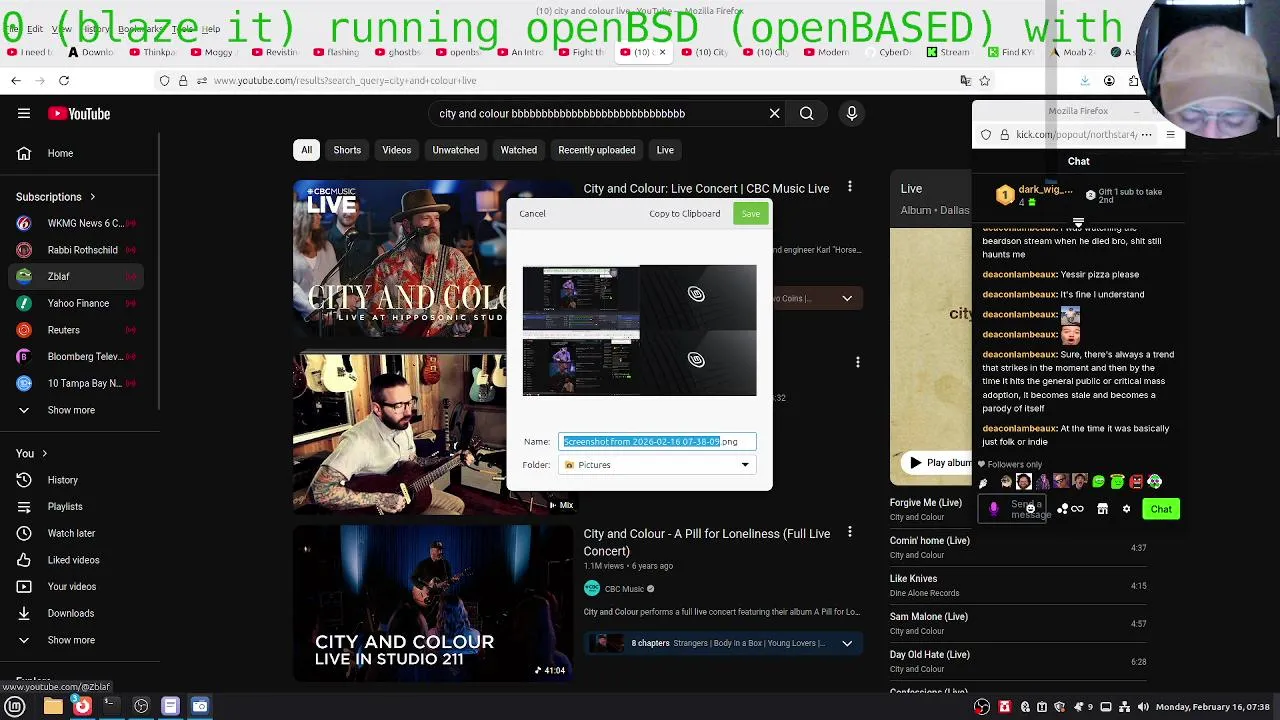Open the Folder Pictures dropdown in the save dialog
Screen dimensions: 1280x720
click(x=657, y=465)
